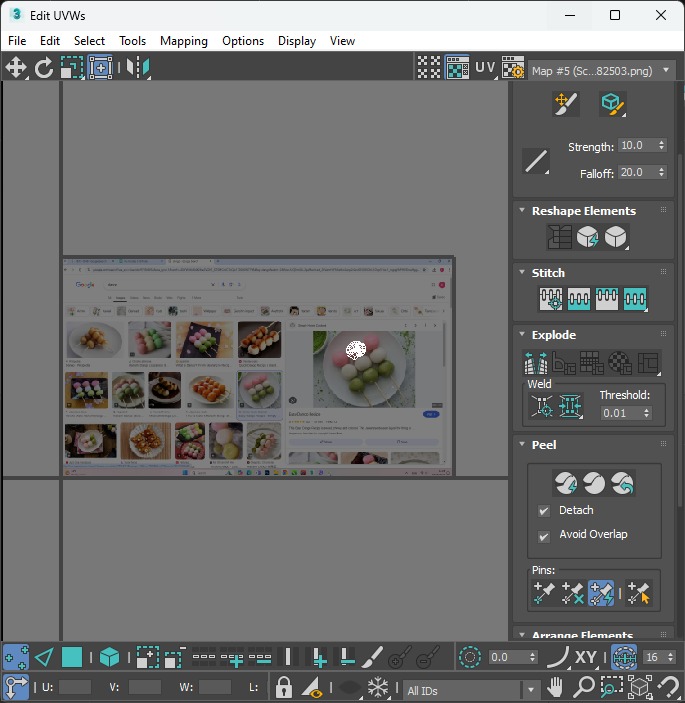Viewport: 685px width, 703px height.
Task: Edit the weld Threshold value
Action: pyautogui.click(x=621, y=413)
